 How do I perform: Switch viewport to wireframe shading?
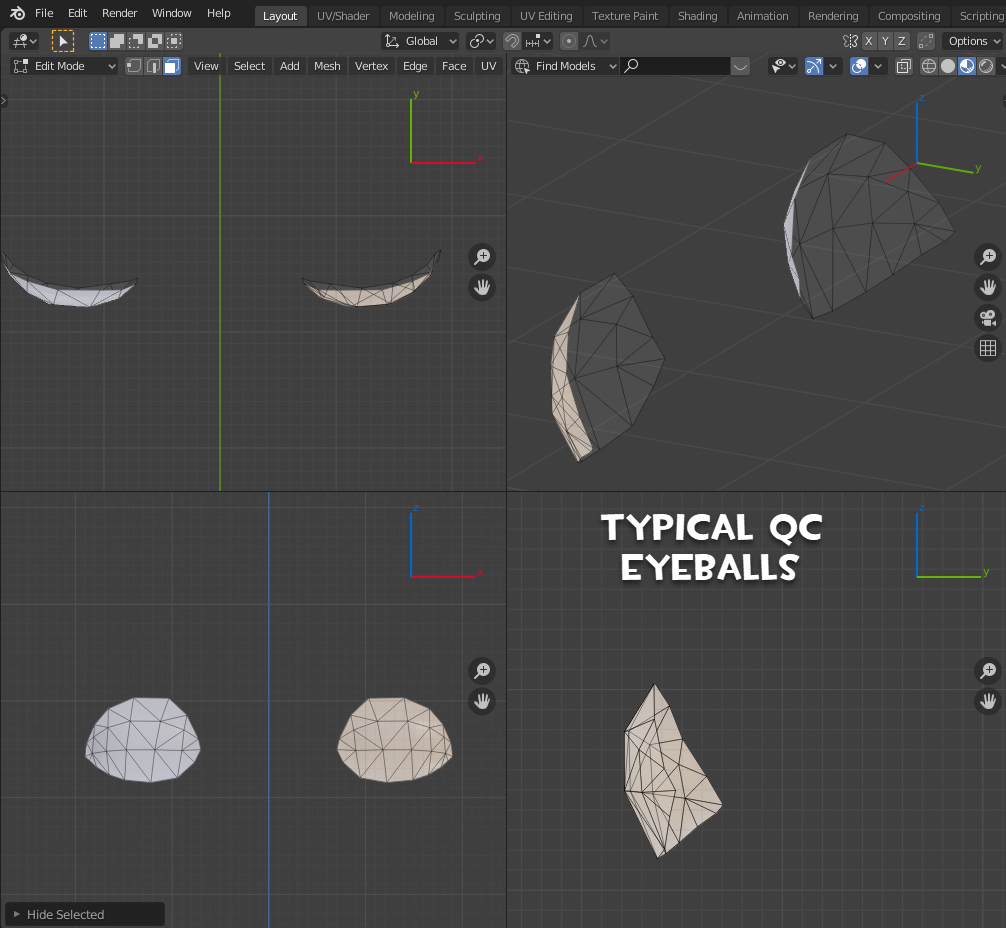coord(928,66)
